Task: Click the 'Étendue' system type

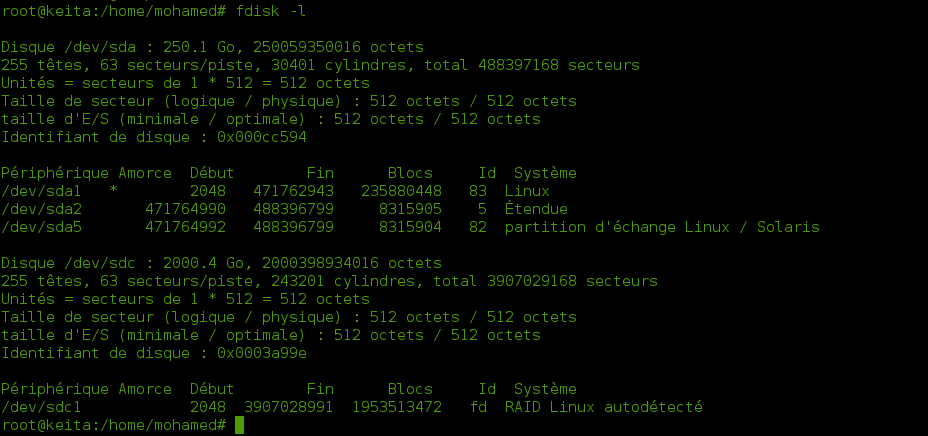Action: coord(536,209)
